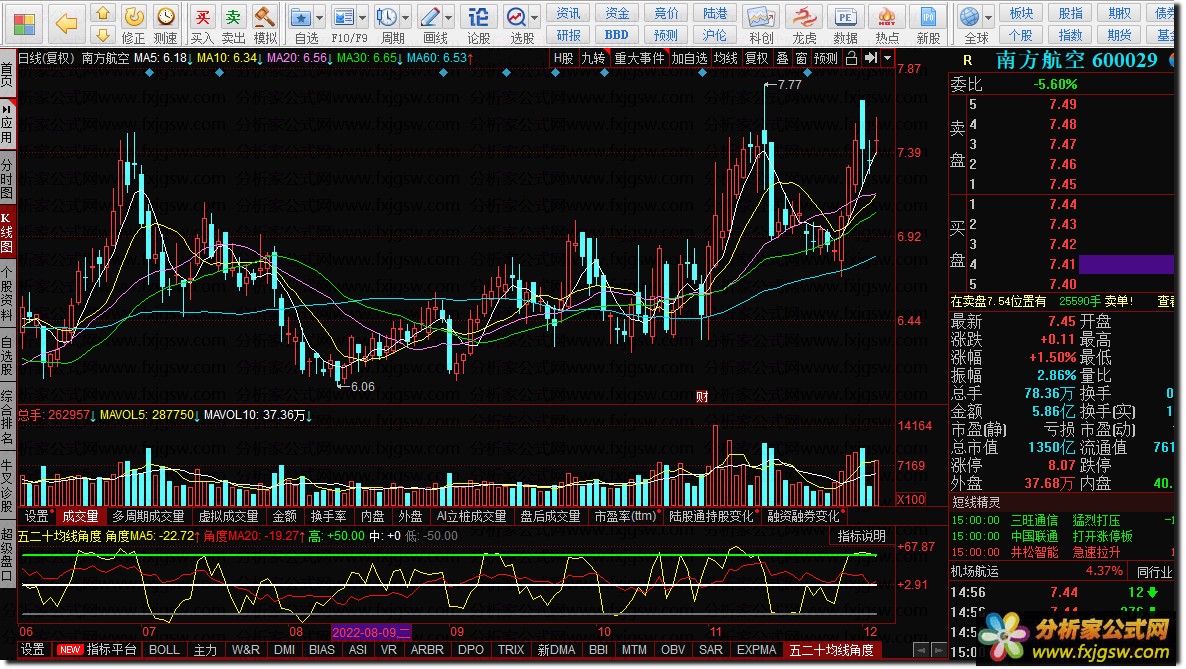This screenshot has width=1186, height=669.
Task: Click the 板块 sector button
Action: pyautogui.click(x=1021, y=13)
